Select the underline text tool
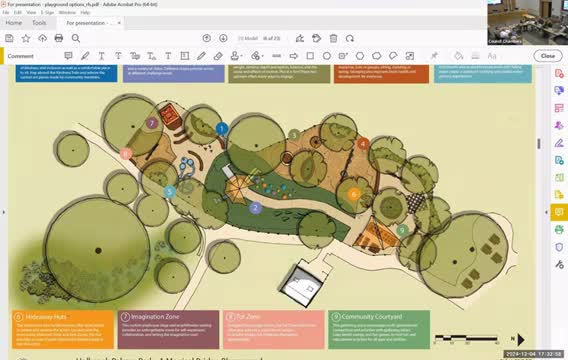The image size is (568, 360). (101, 56)
